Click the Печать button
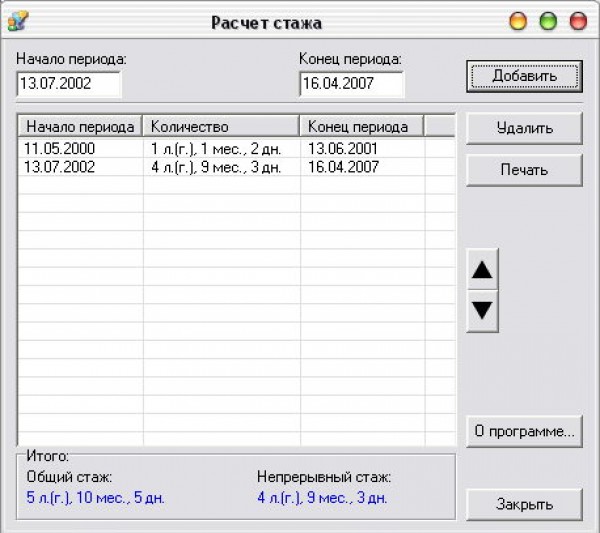600x533 pixels. click(524, 170)
